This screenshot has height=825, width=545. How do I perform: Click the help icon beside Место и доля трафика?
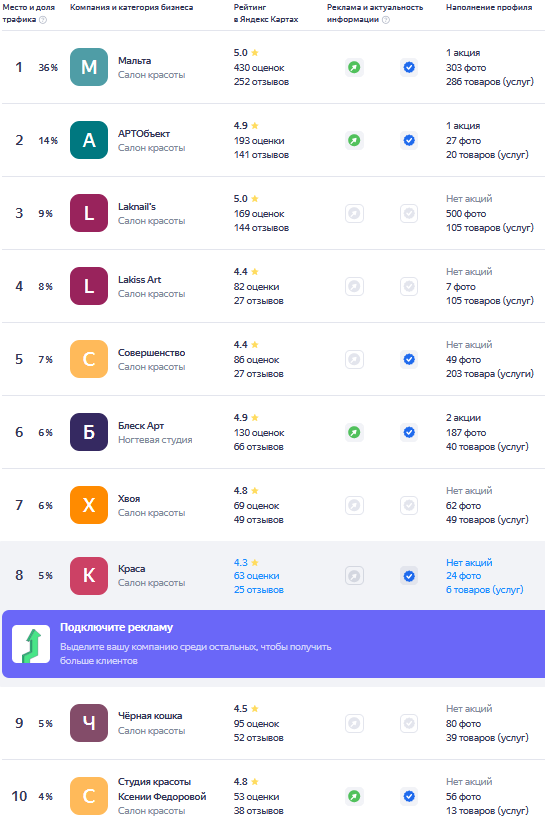(43, 20)
